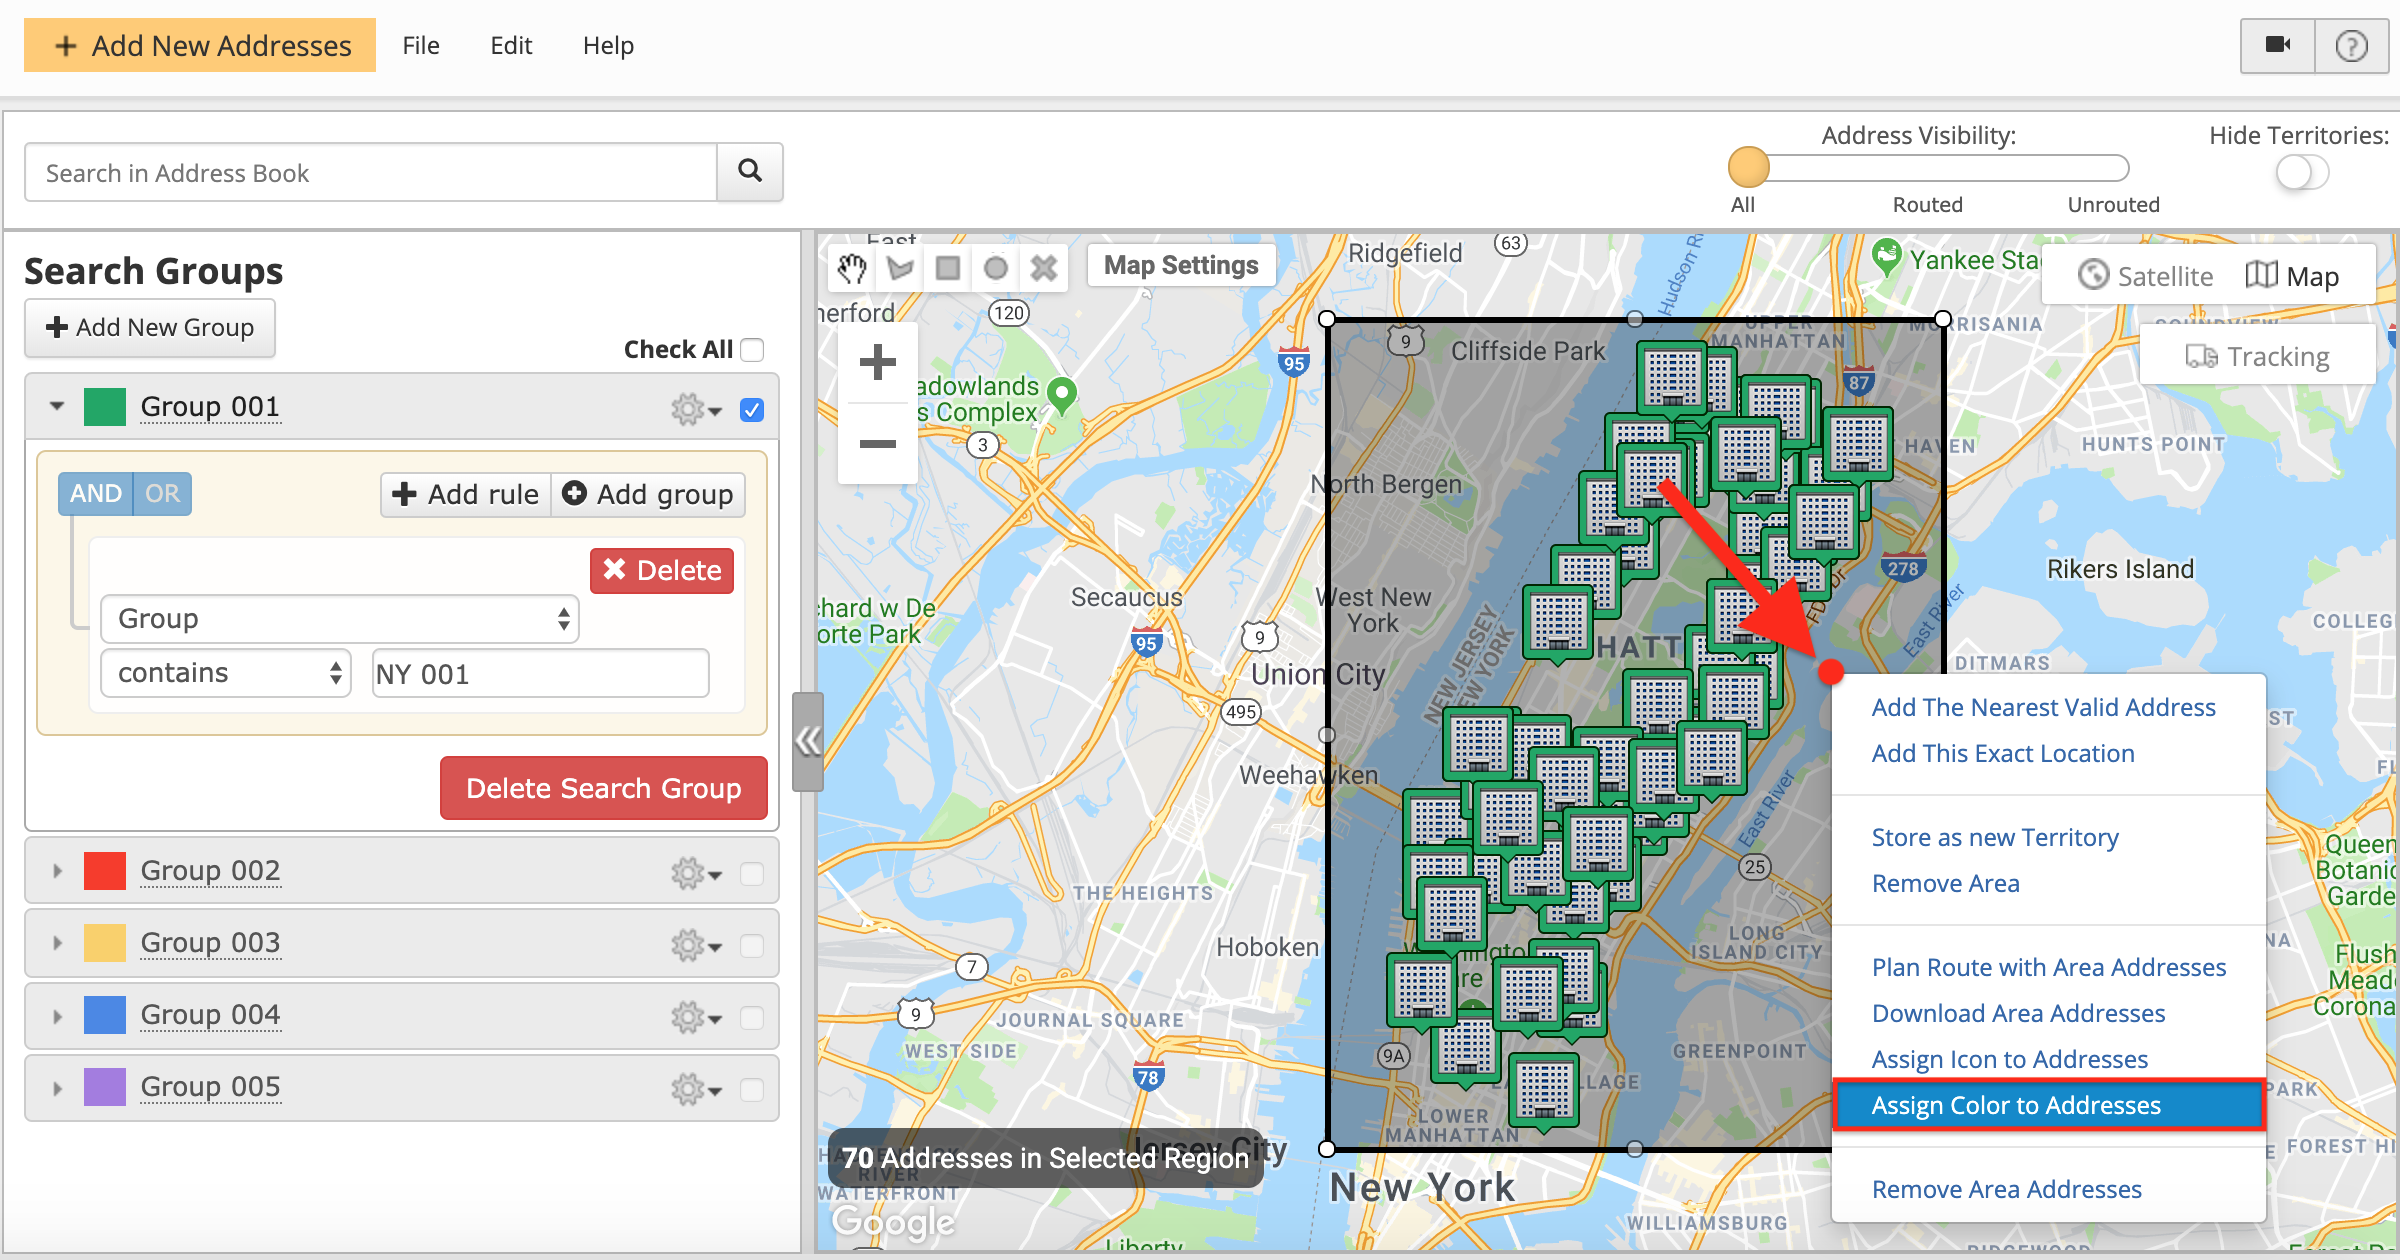Click the remove shapes X tool
Image resolution: width=2400 pixels, height=1260 pixels.
(x=1044, y=268)
